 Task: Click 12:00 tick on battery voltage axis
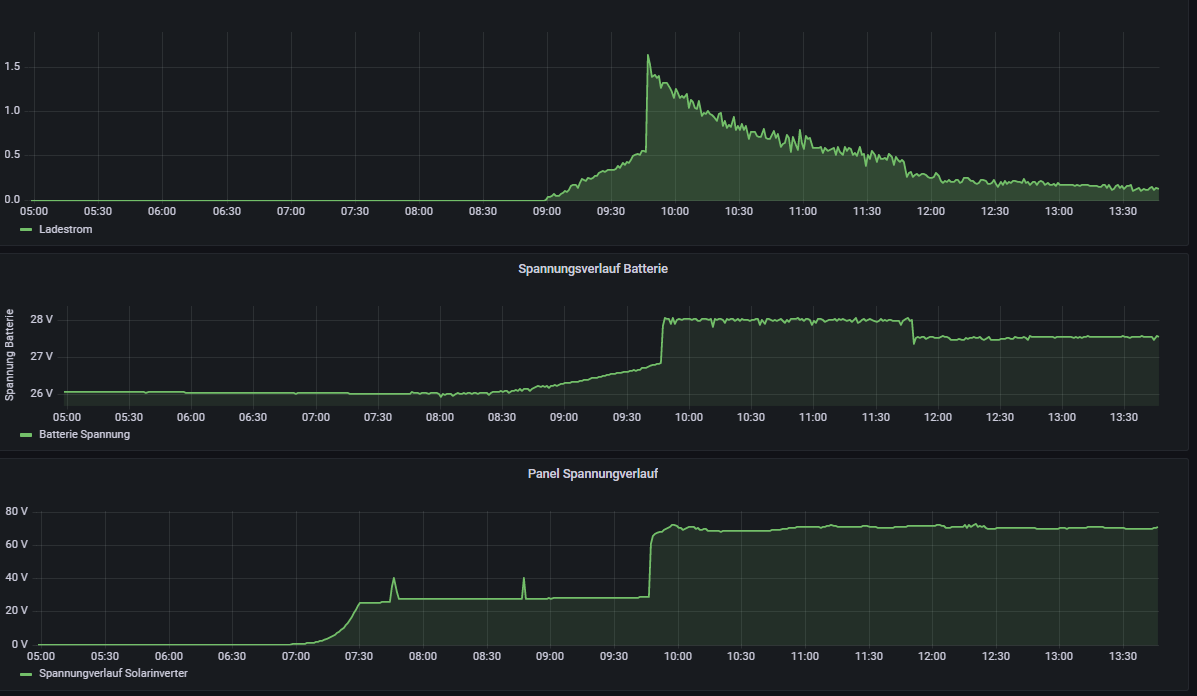click(937, 416)
